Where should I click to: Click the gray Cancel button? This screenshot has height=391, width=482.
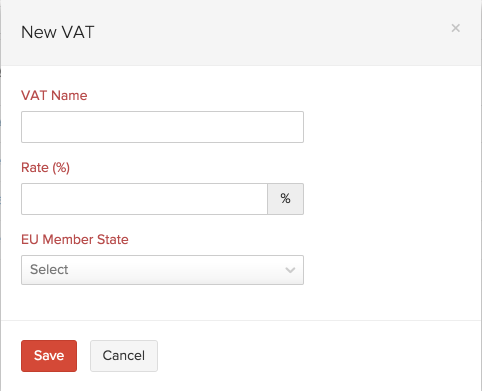pyautogui.click(x=124, y=356)
